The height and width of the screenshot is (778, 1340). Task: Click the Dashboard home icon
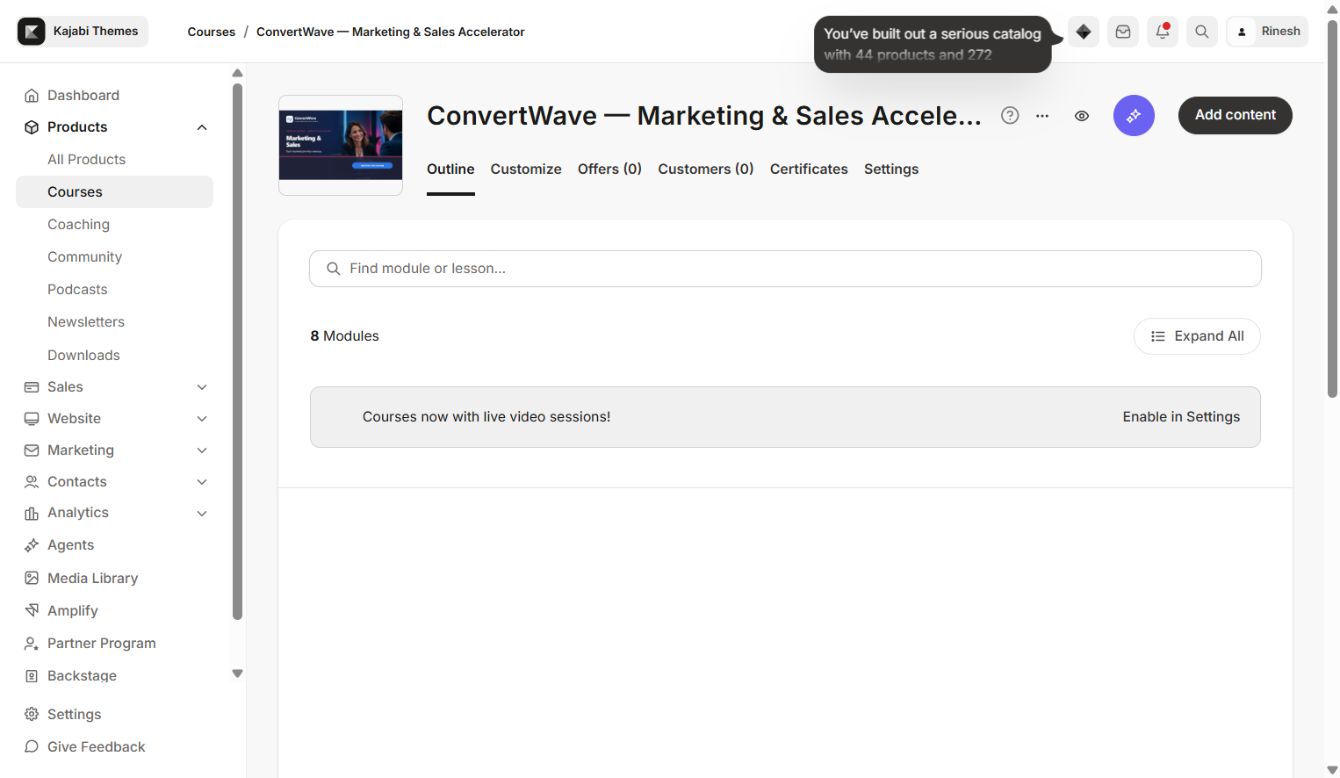pyautogui.click(x=31, y=95)
